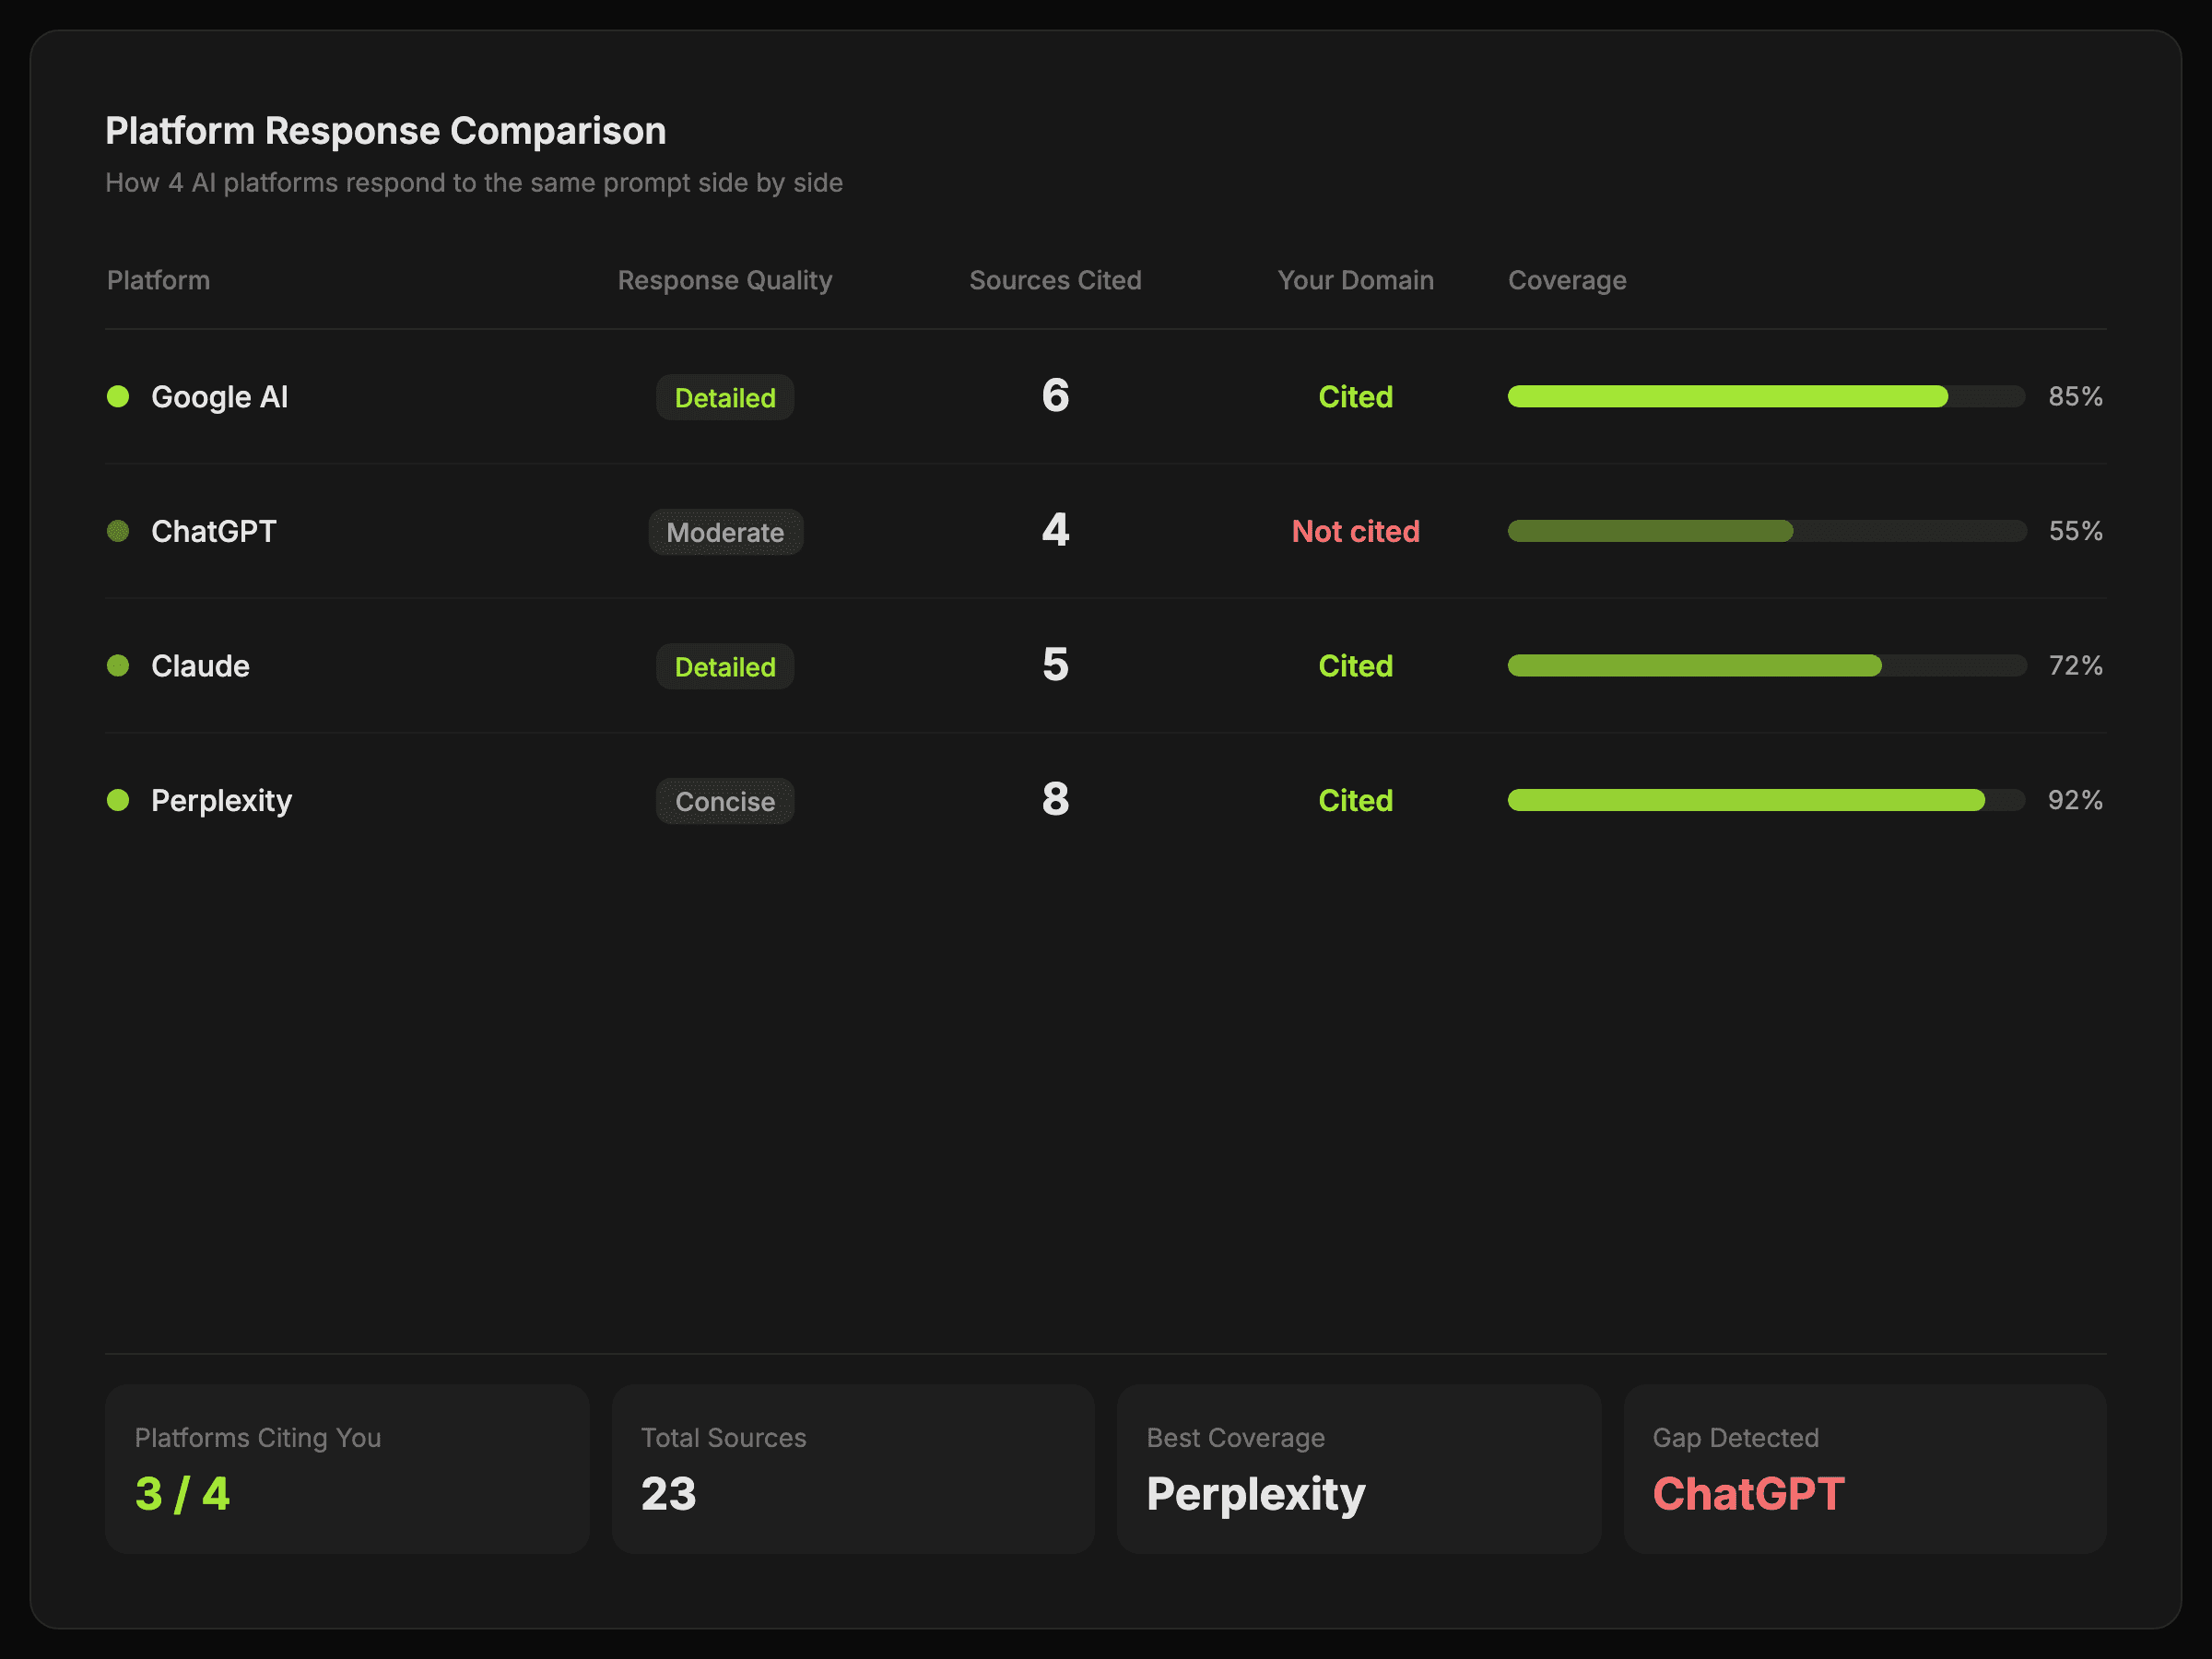
Task: Click the green dot beside Google AI
Action: pyautogui.click(x=118, y=397)
